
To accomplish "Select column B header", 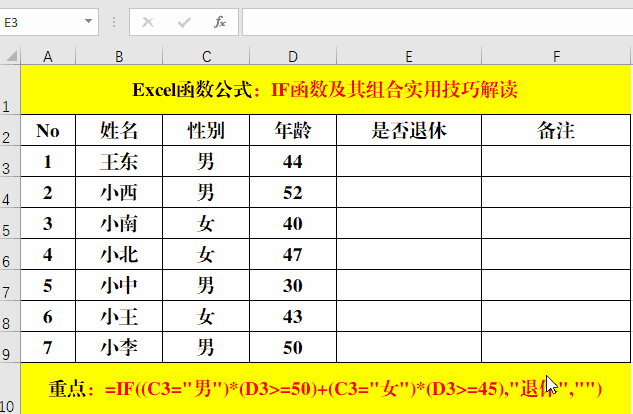I will tap(119, 56).
